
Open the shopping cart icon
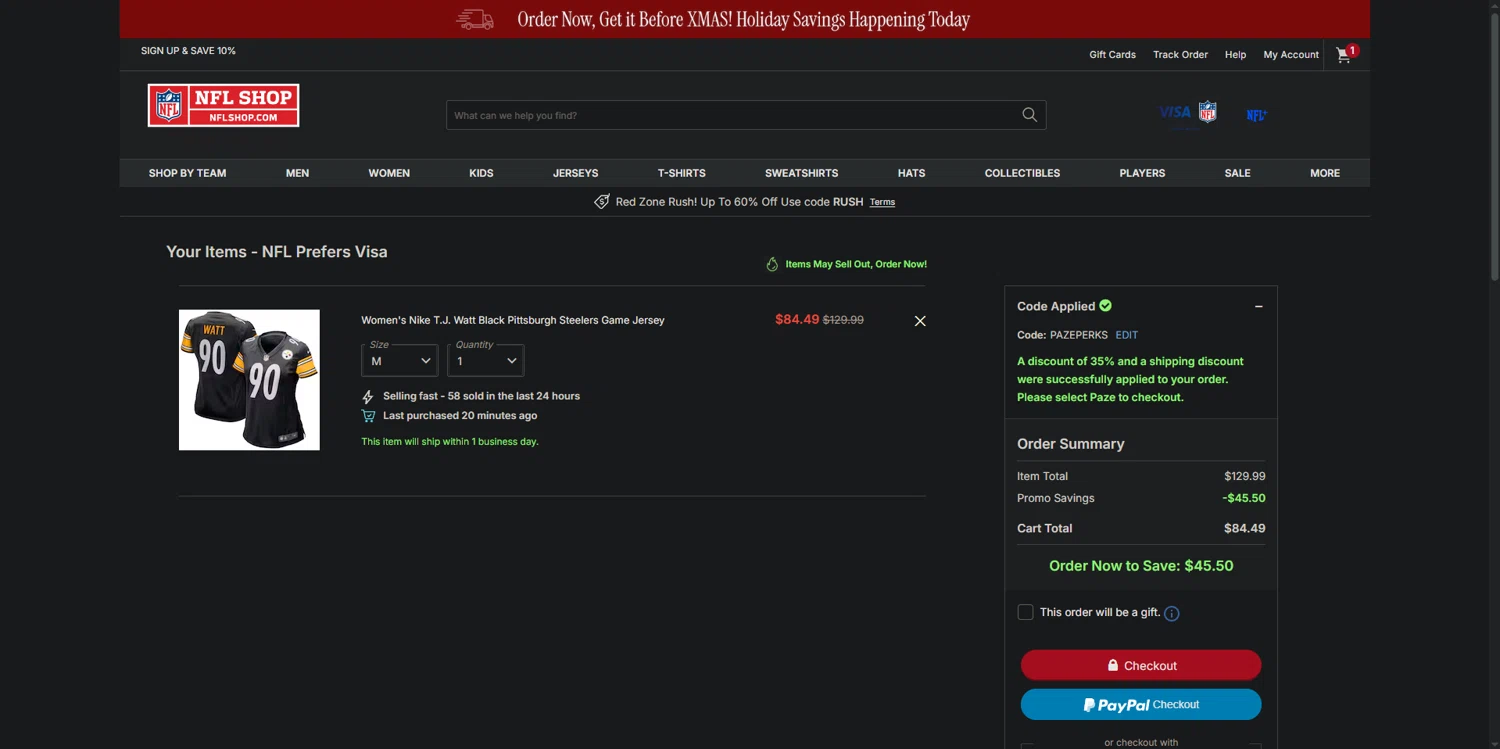[x=1343, y=55]
